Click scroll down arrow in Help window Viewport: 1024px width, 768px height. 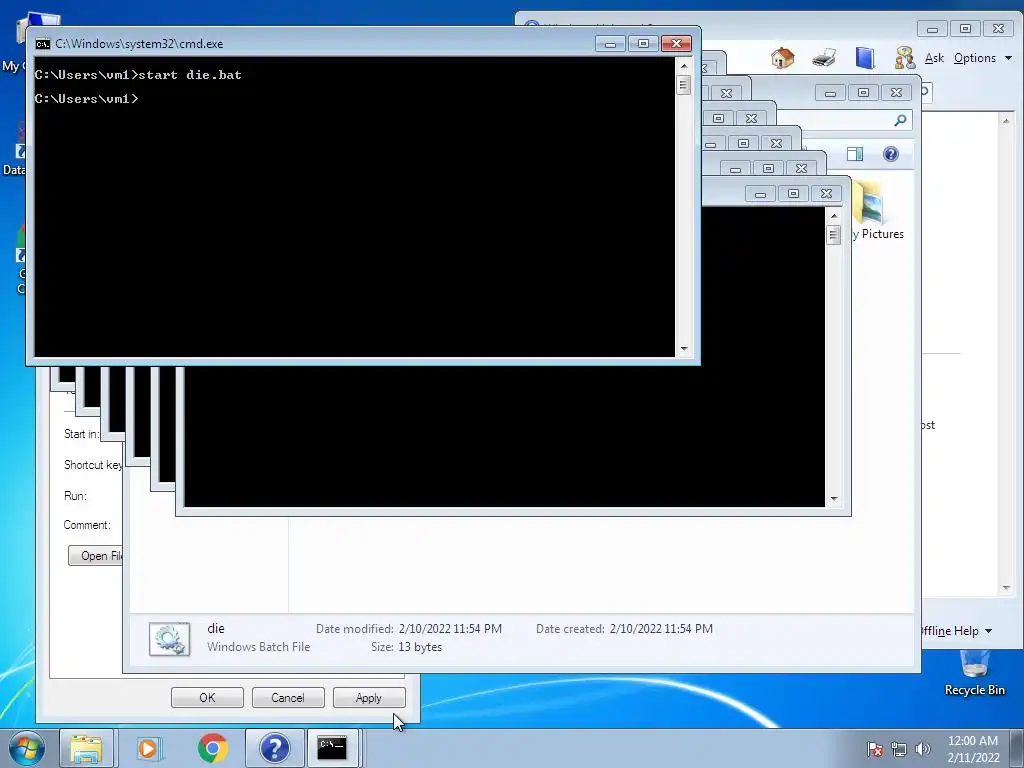1006,588
